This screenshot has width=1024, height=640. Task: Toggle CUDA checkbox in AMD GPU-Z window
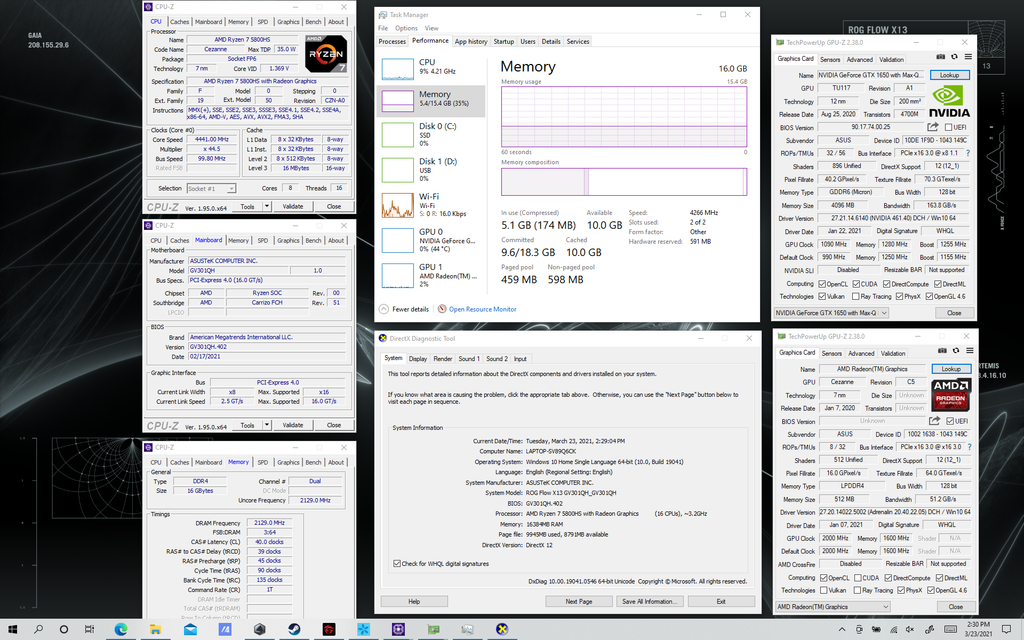(x=857, y=578)
